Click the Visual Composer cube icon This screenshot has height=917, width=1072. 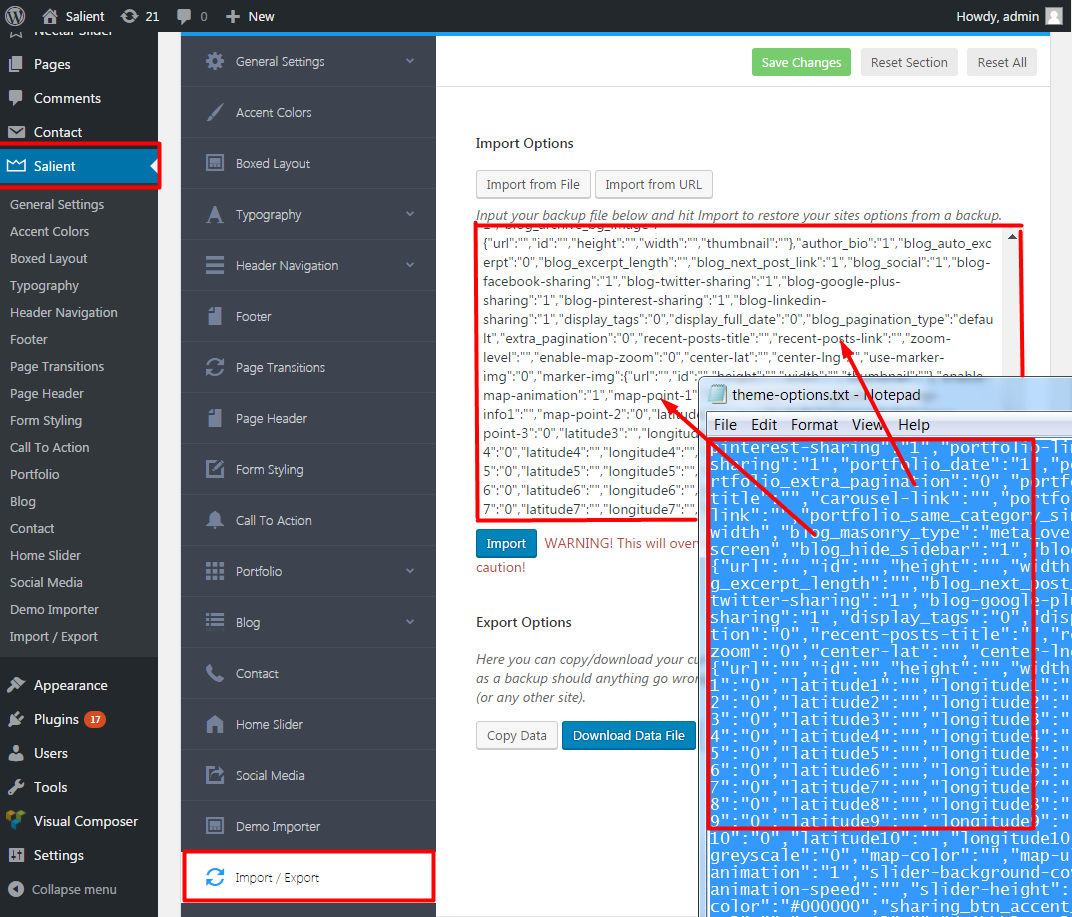pyautogui.click(x=16, y=821)
